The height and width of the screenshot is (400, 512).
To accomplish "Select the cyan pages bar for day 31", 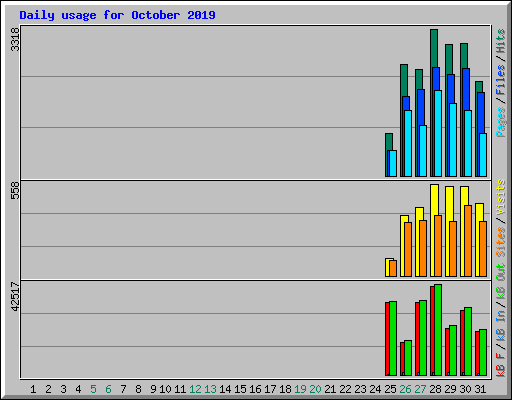I will click(483, 155).
